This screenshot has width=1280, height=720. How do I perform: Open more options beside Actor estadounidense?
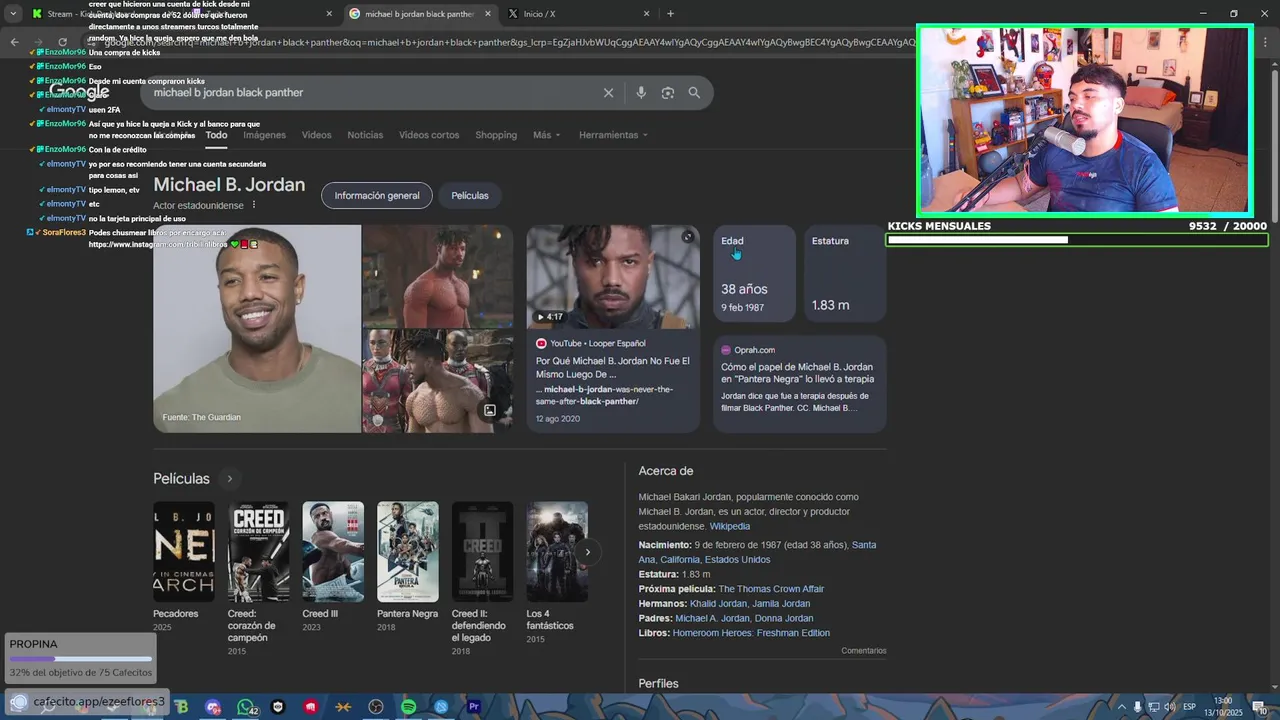click(x=254, y=205)
